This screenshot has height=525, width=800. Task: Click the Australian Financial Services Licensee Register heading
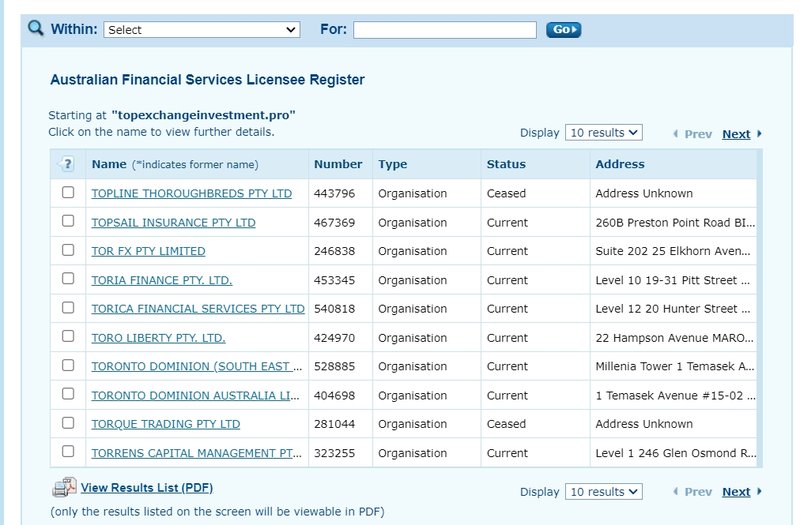(x=207, y=80)
